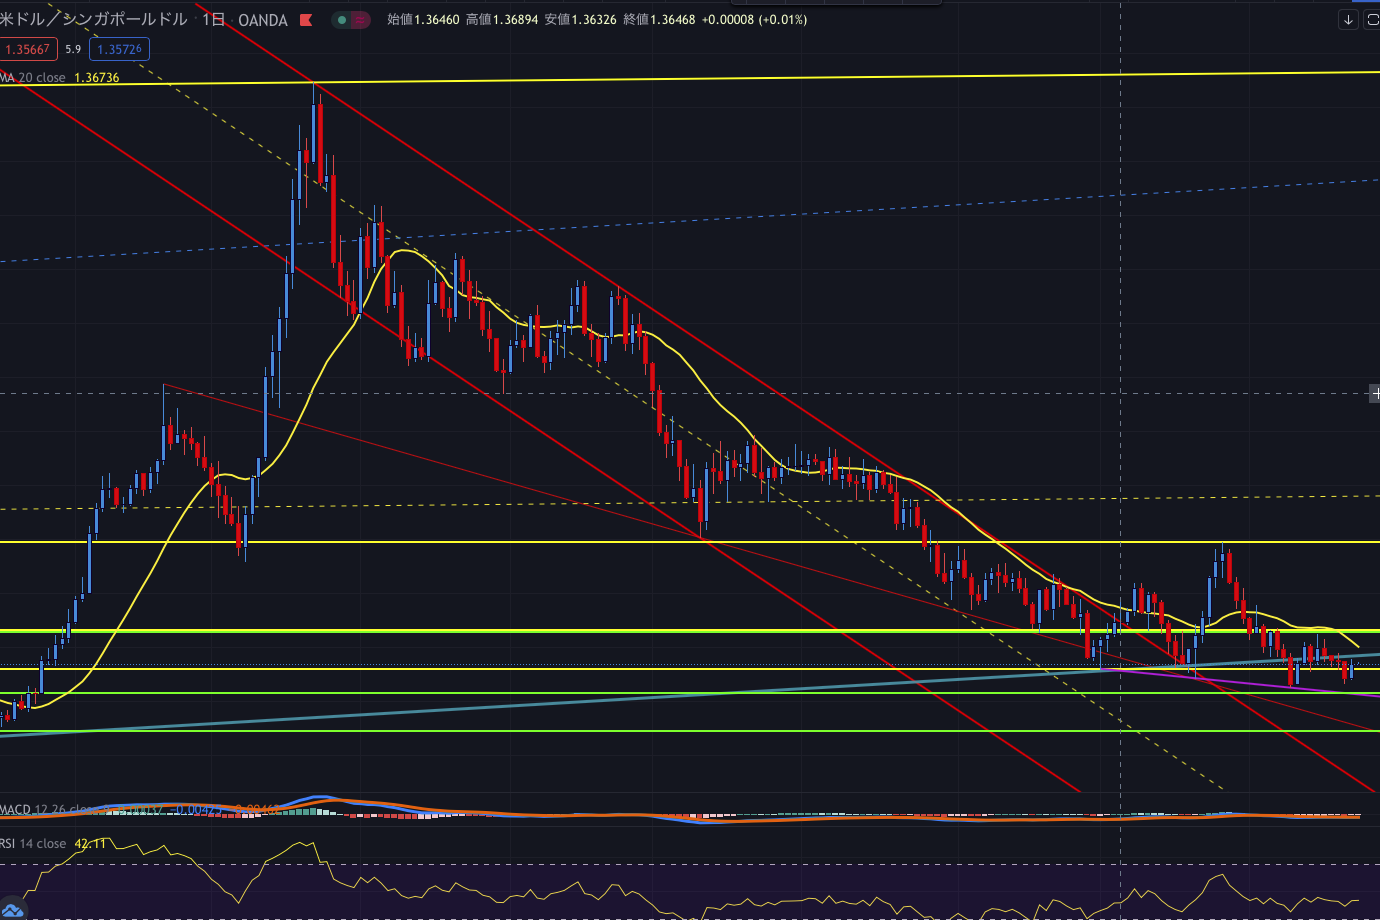Click the MA value 1.36736
This screenshot has height=920, width=1380.
[97, 78]
